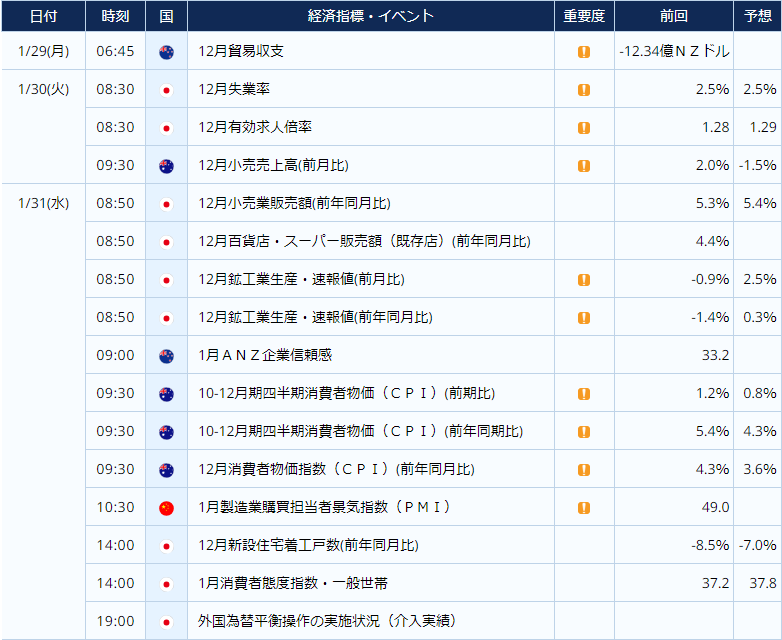The image size is (782, 640).
Task: Click the New Zealand flag in 12月貿易収支 row
Action: (x=166, y=51)
